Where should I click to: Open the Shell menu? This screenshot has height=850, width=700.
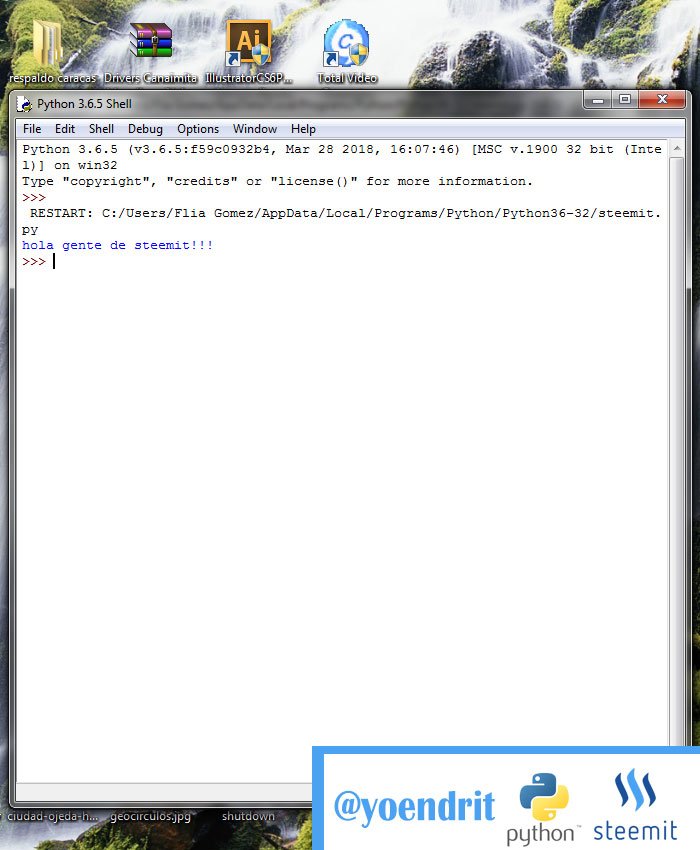point(101,129)
